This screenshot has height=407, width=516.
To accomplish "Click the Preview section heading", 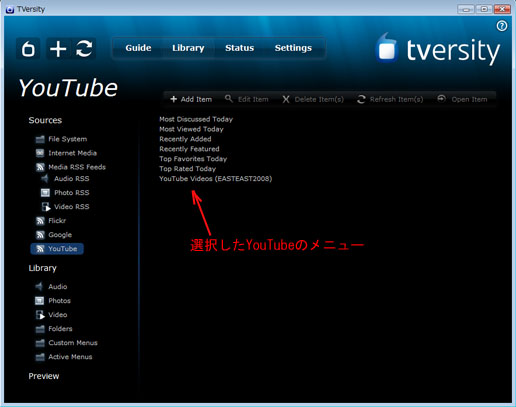I will 44,376.
